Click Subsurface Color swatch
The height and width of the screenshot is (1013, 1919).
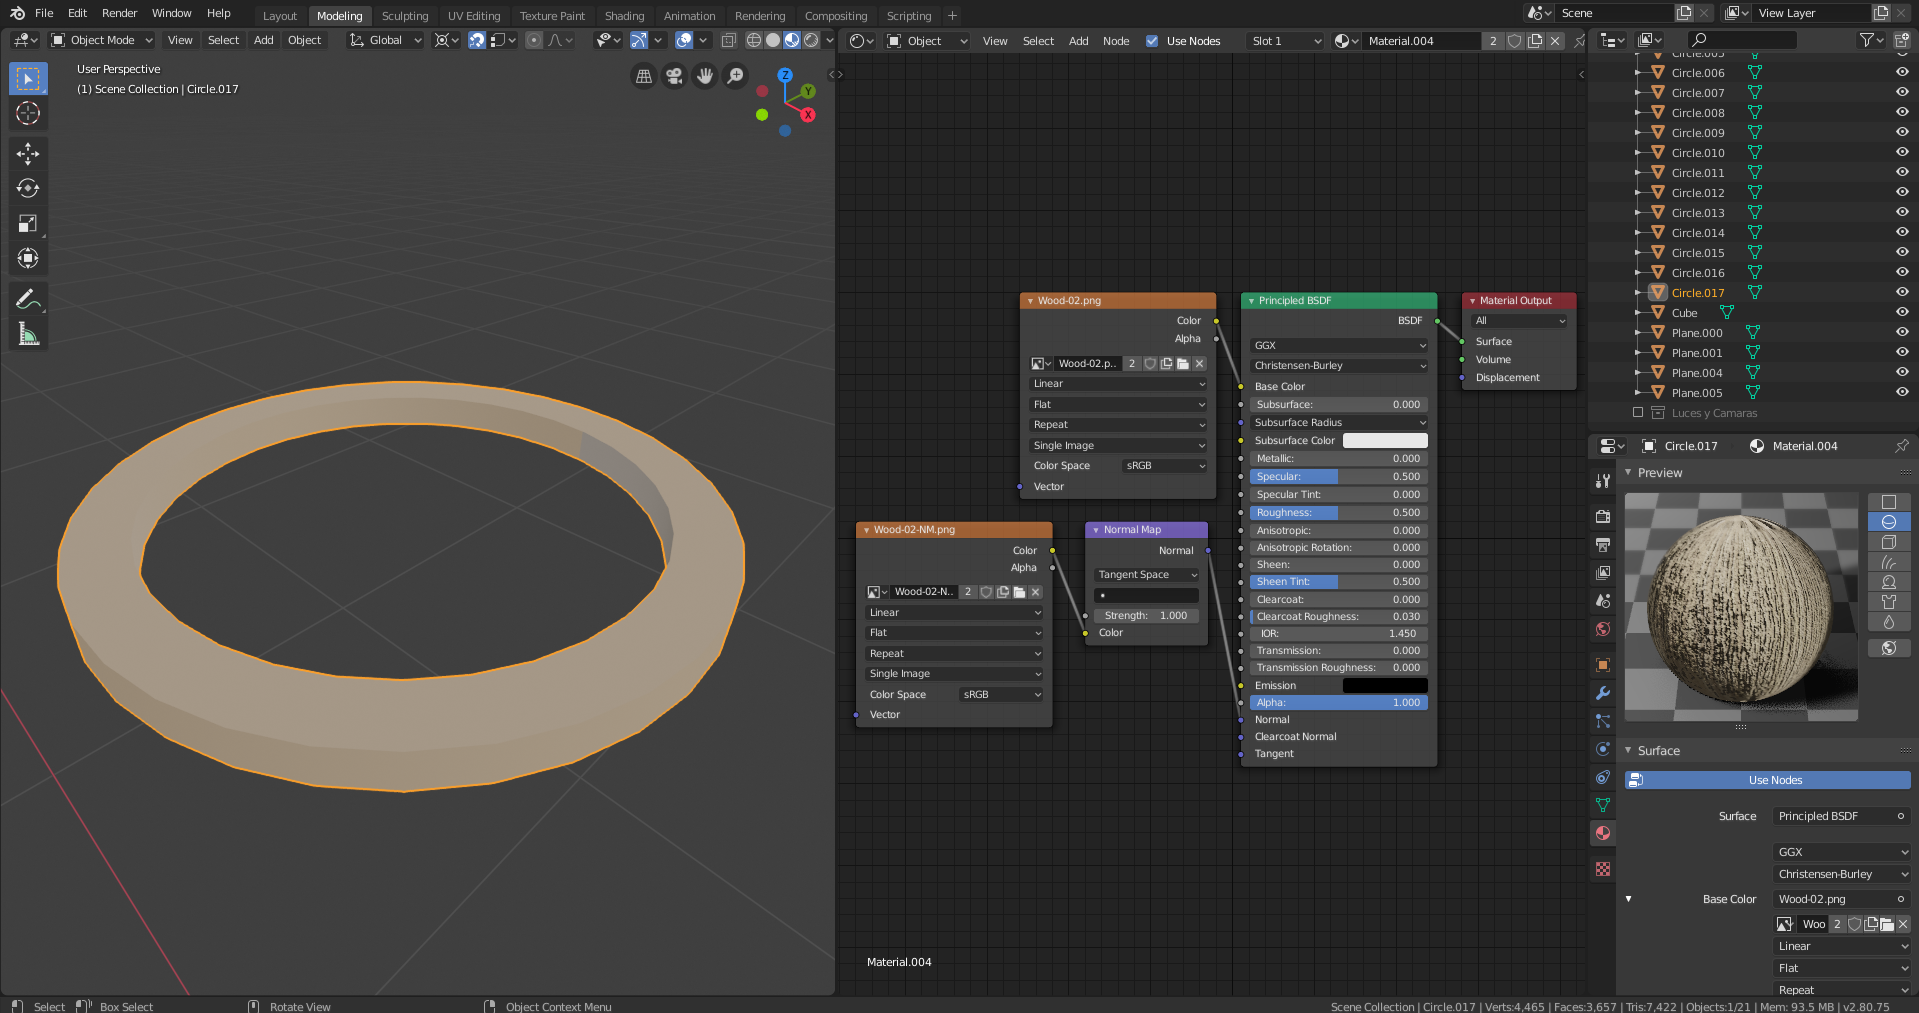[1385, 440]
